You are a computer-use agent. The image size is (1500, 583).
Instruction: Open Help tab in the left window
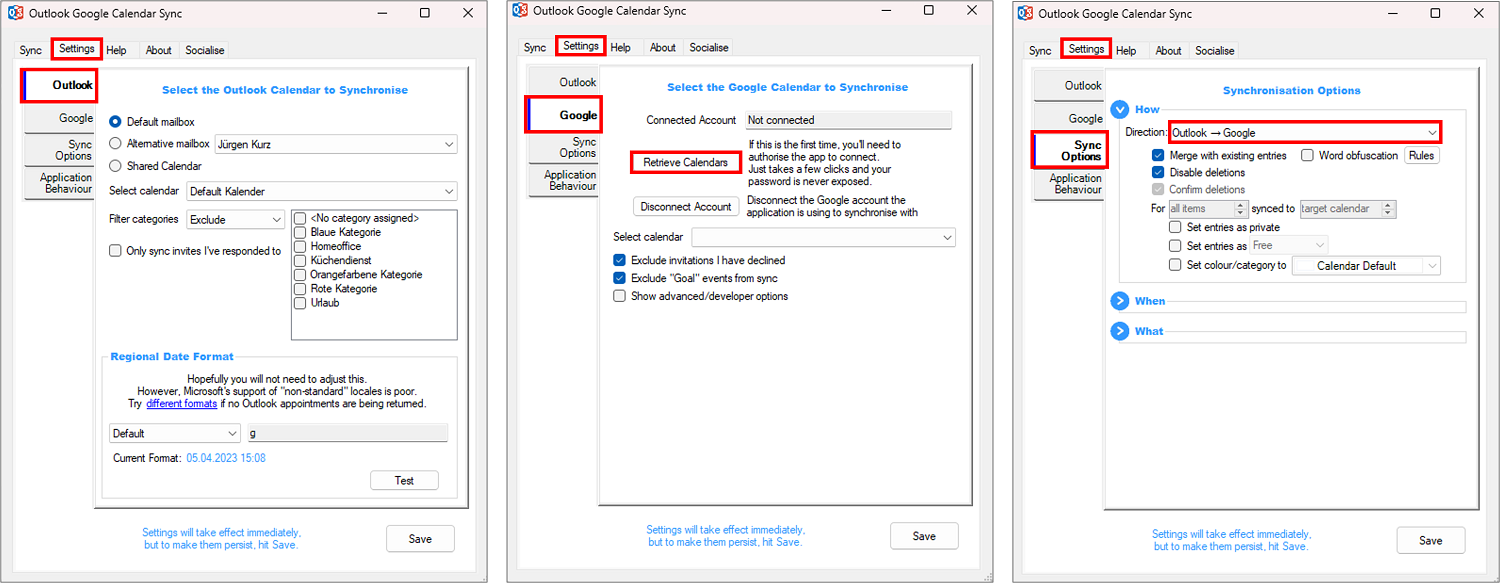click(x=116, y=50)
